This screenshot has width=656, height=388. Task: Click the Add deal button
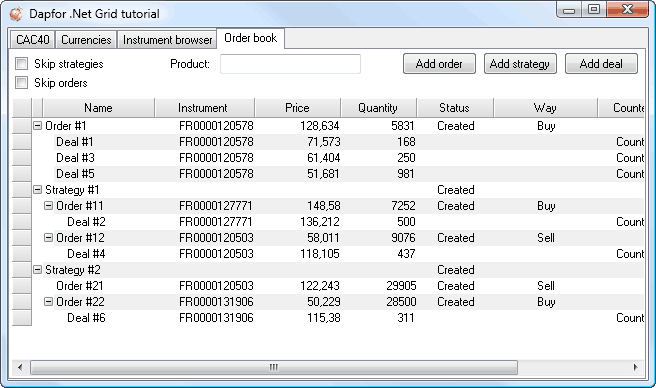[x=601, y=64]
